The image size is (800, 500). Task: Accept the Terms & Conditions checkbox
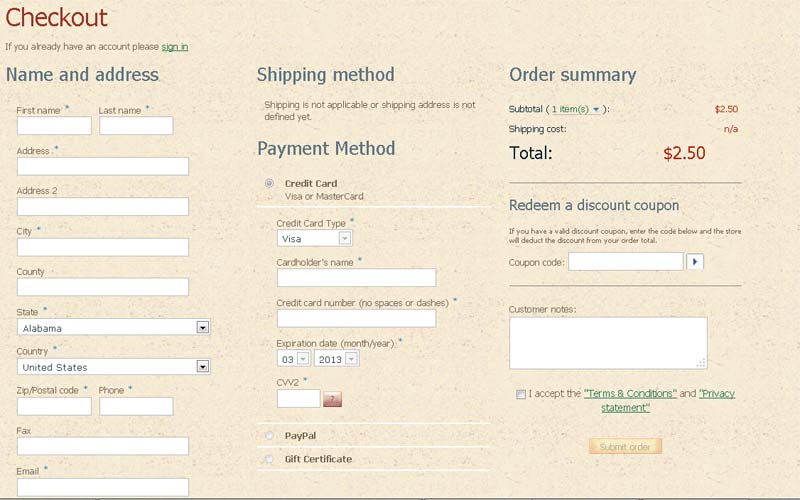(x=521, y=394)
